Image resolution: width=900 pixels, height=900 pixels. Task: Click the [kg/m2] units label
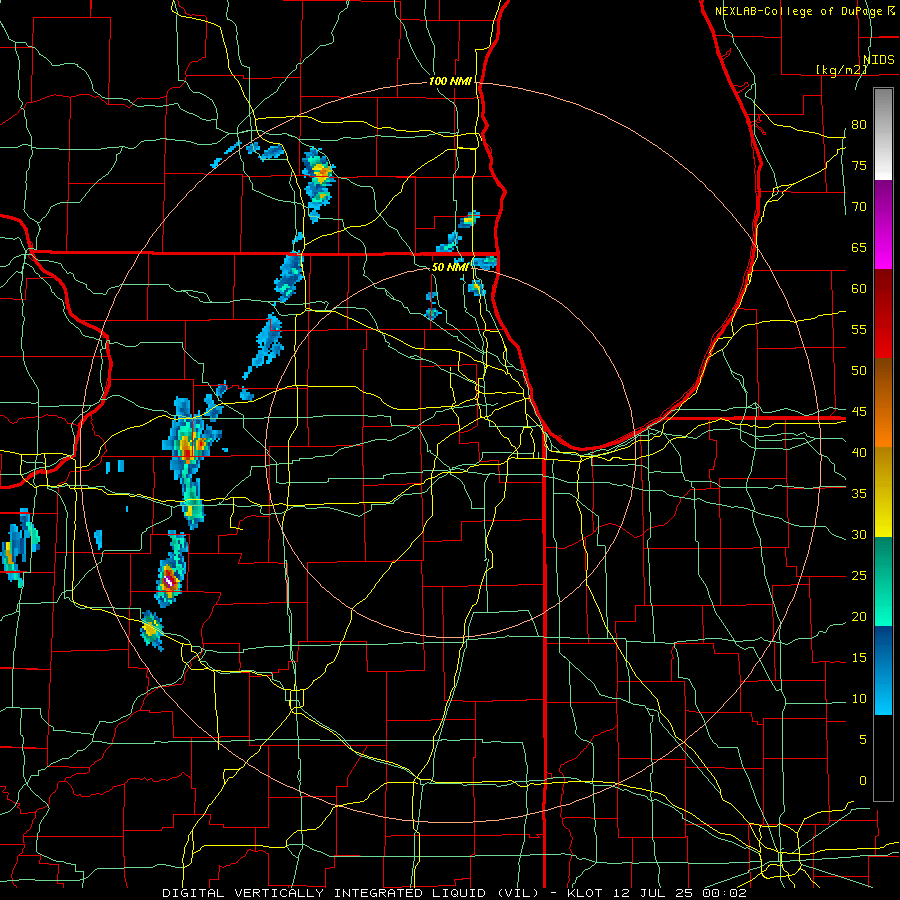pyautogui.click(x=841, y=70)
